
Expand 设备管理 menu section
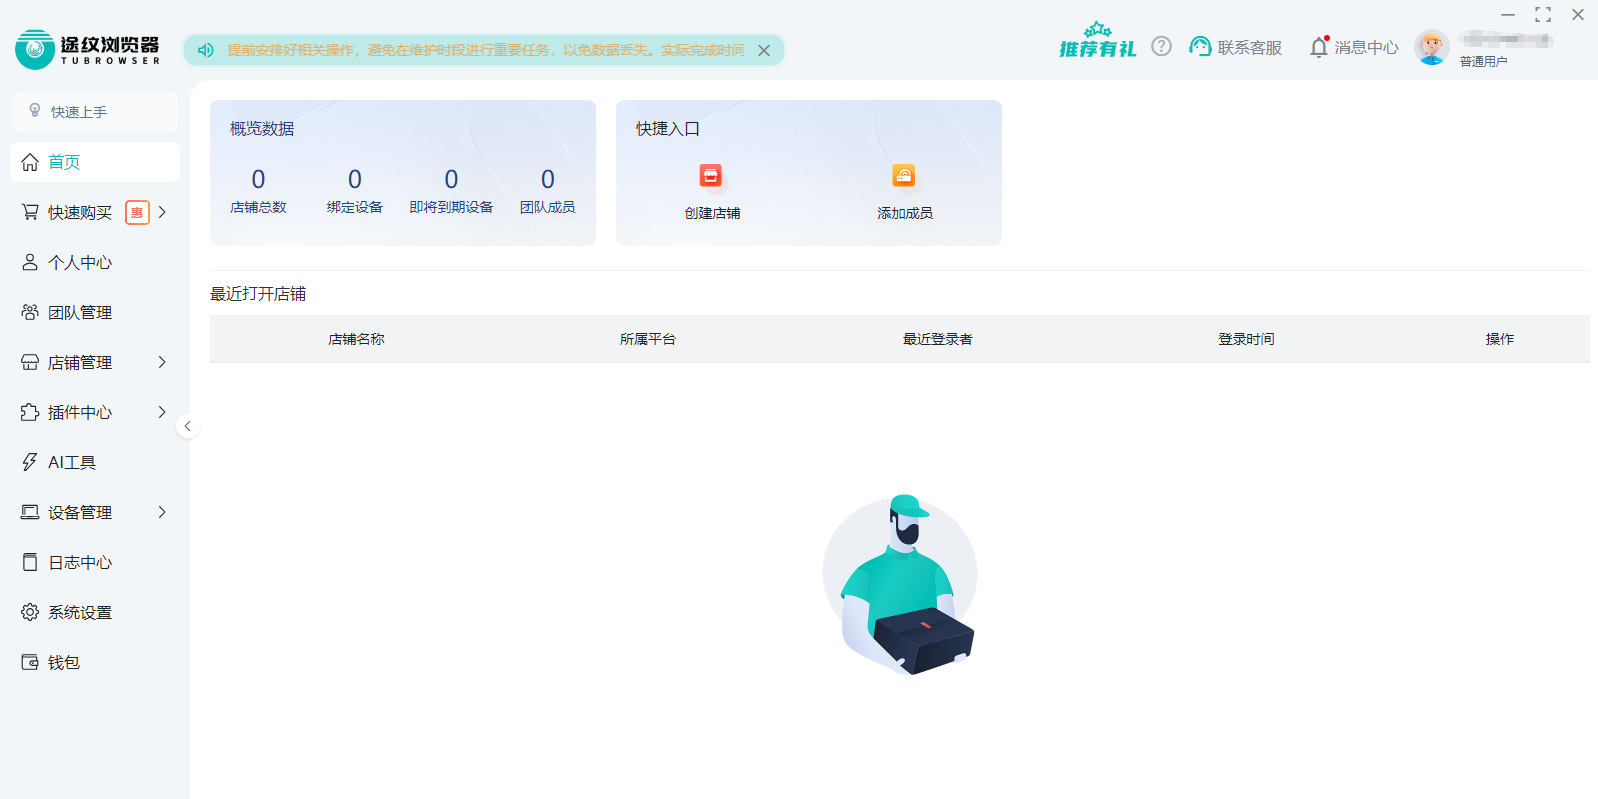pos(162,512)
